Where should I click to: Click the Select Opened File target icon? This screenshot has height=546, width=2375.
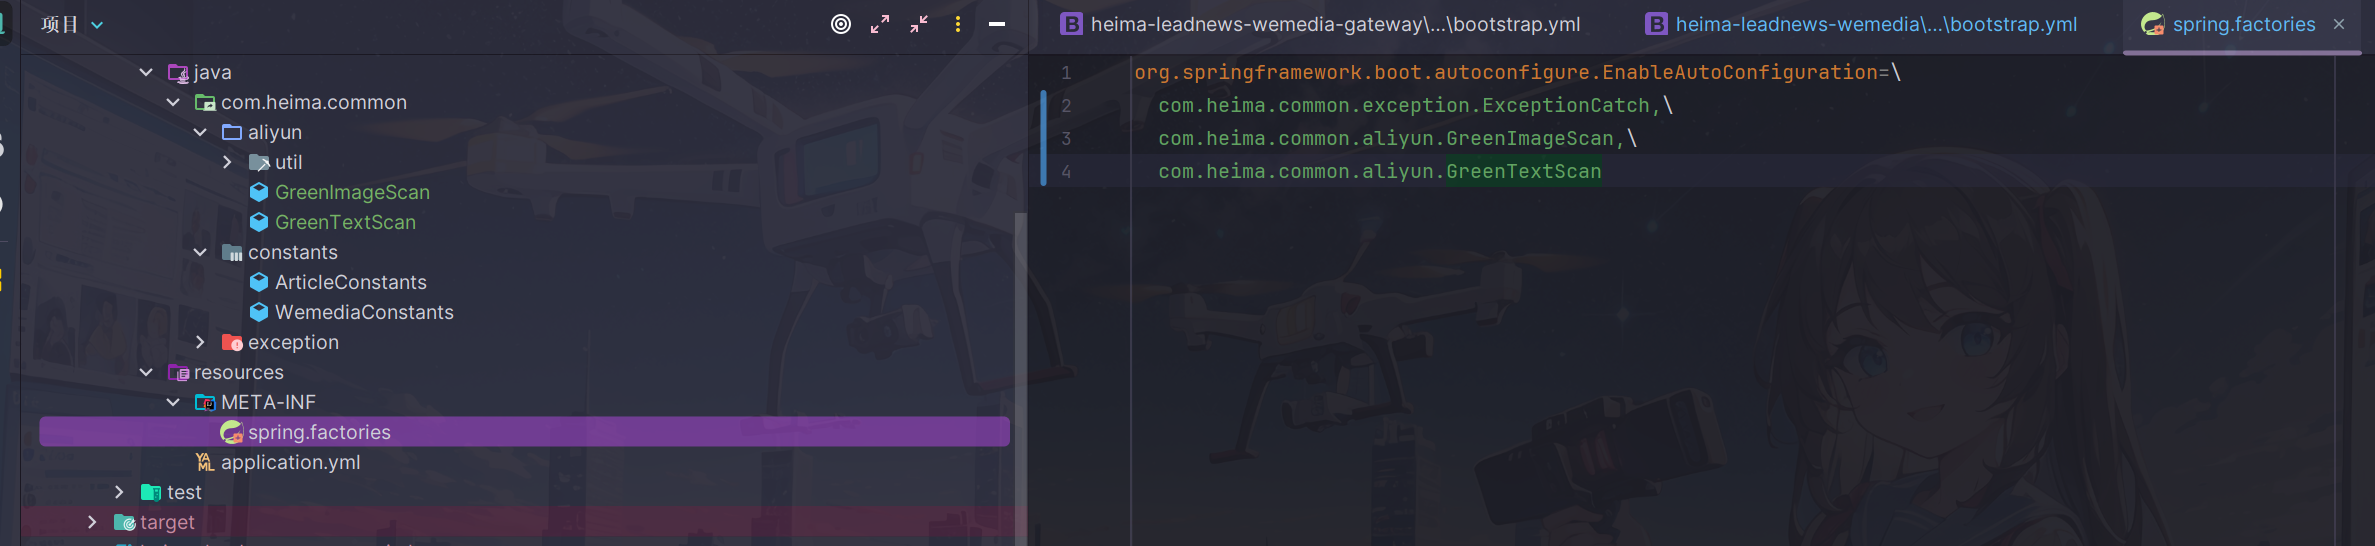(841, 24)
